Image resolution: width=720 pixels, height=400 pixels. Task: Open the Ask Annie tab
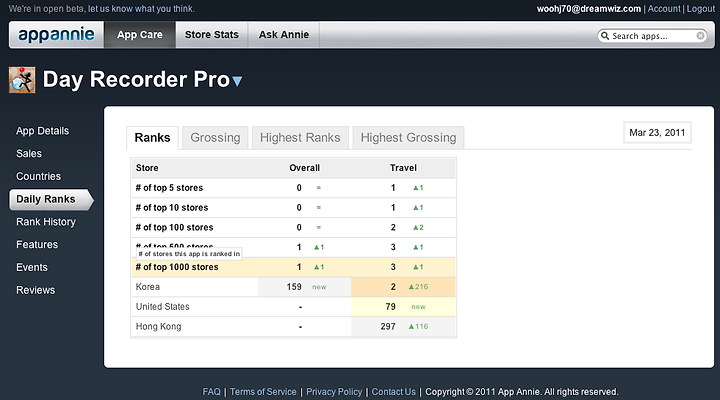[284, 34]
